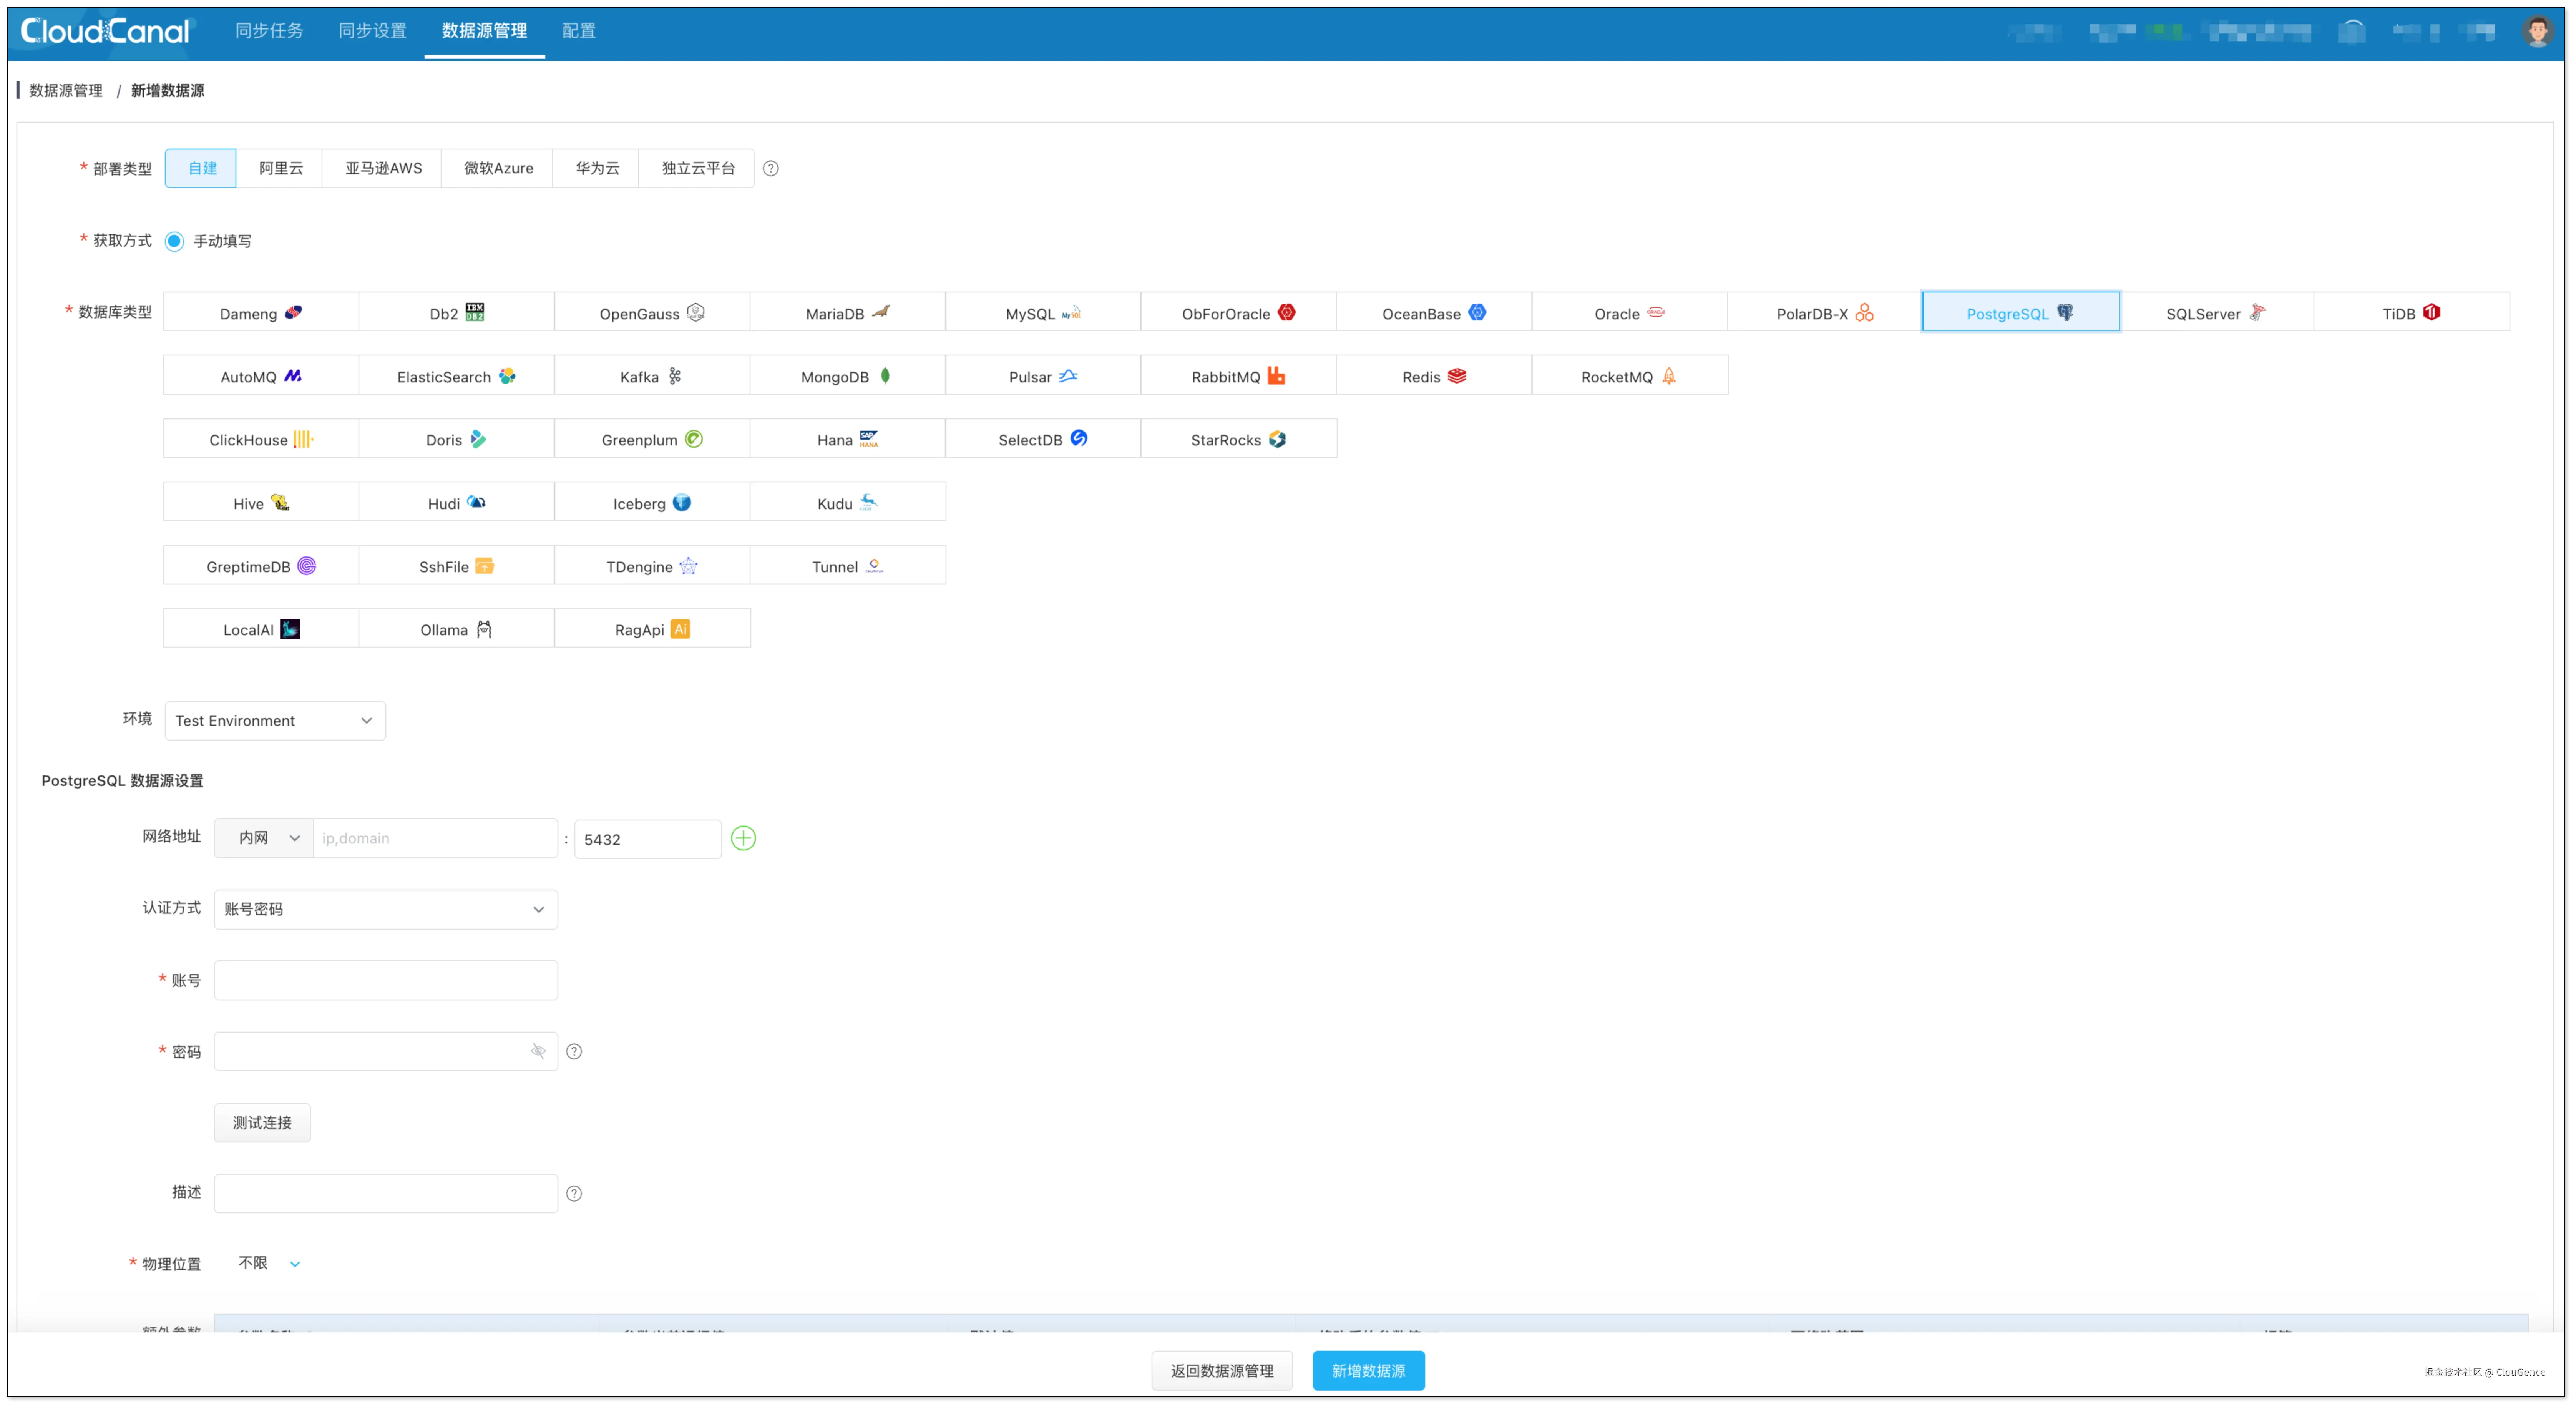Image resolution: width=2576 pixels, height=1408 pixels.
Task: Choose the Kafka database type
Action: (x=651, y=376)
